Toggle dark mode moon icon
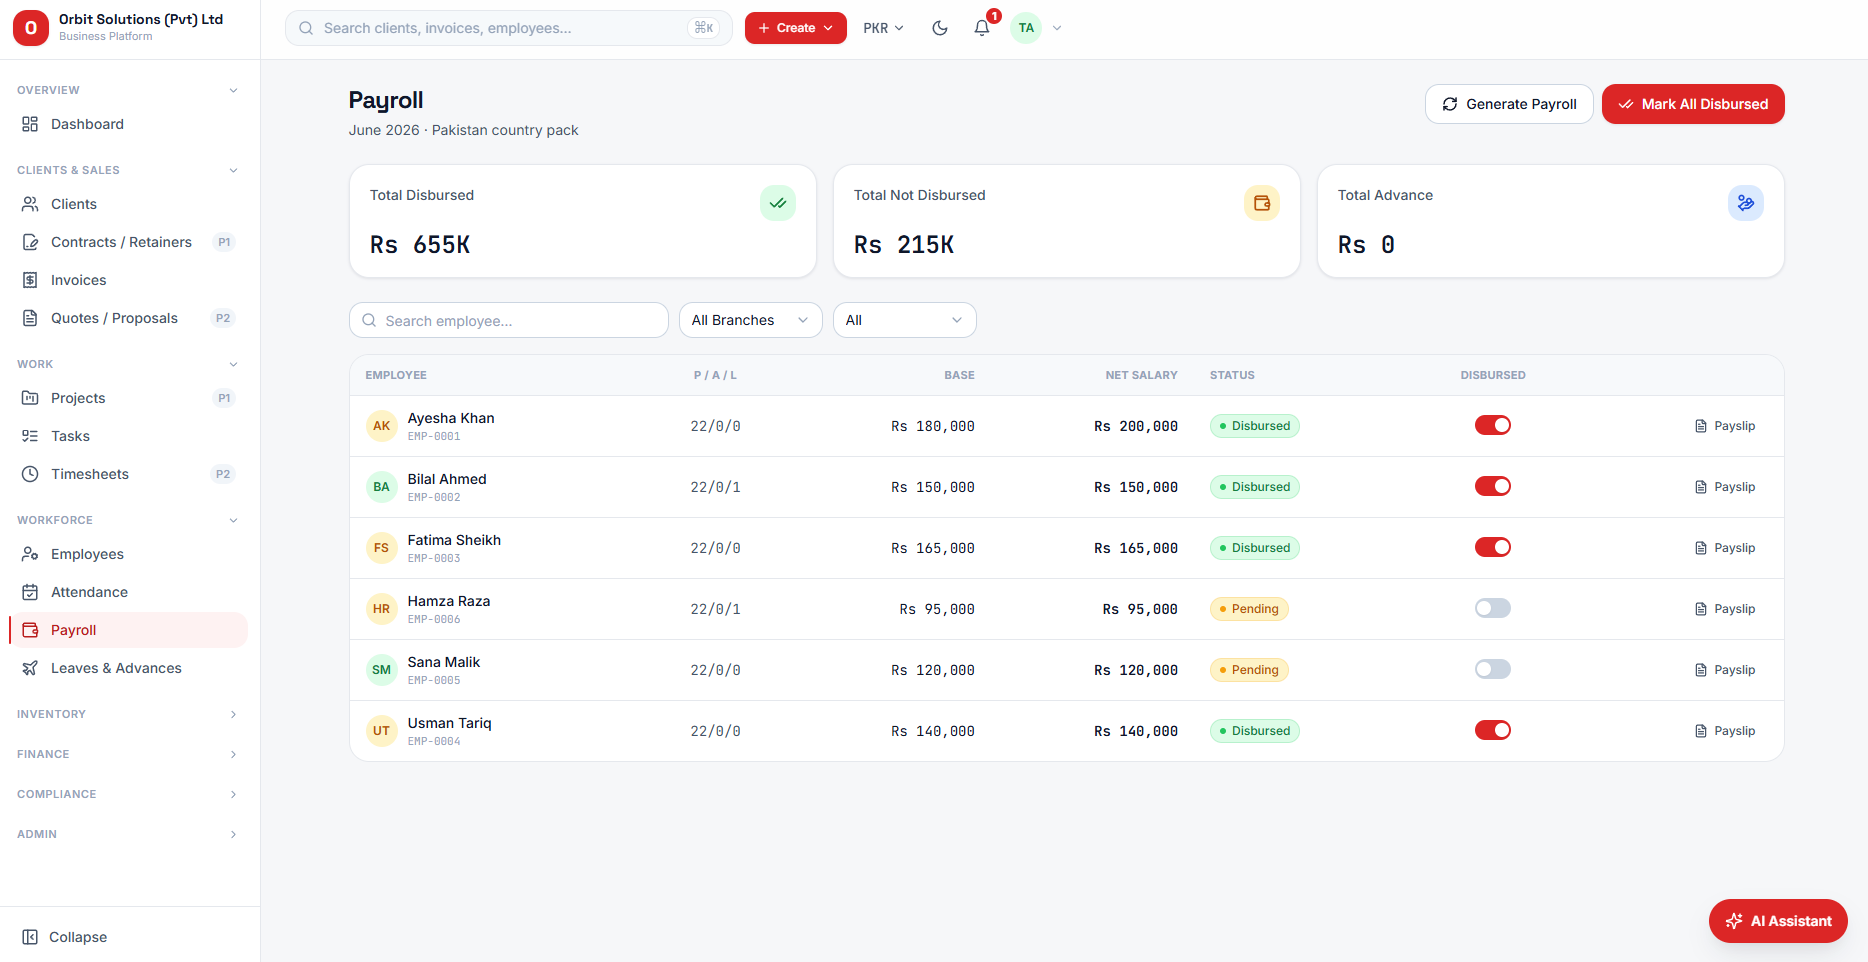 point(939,28)
